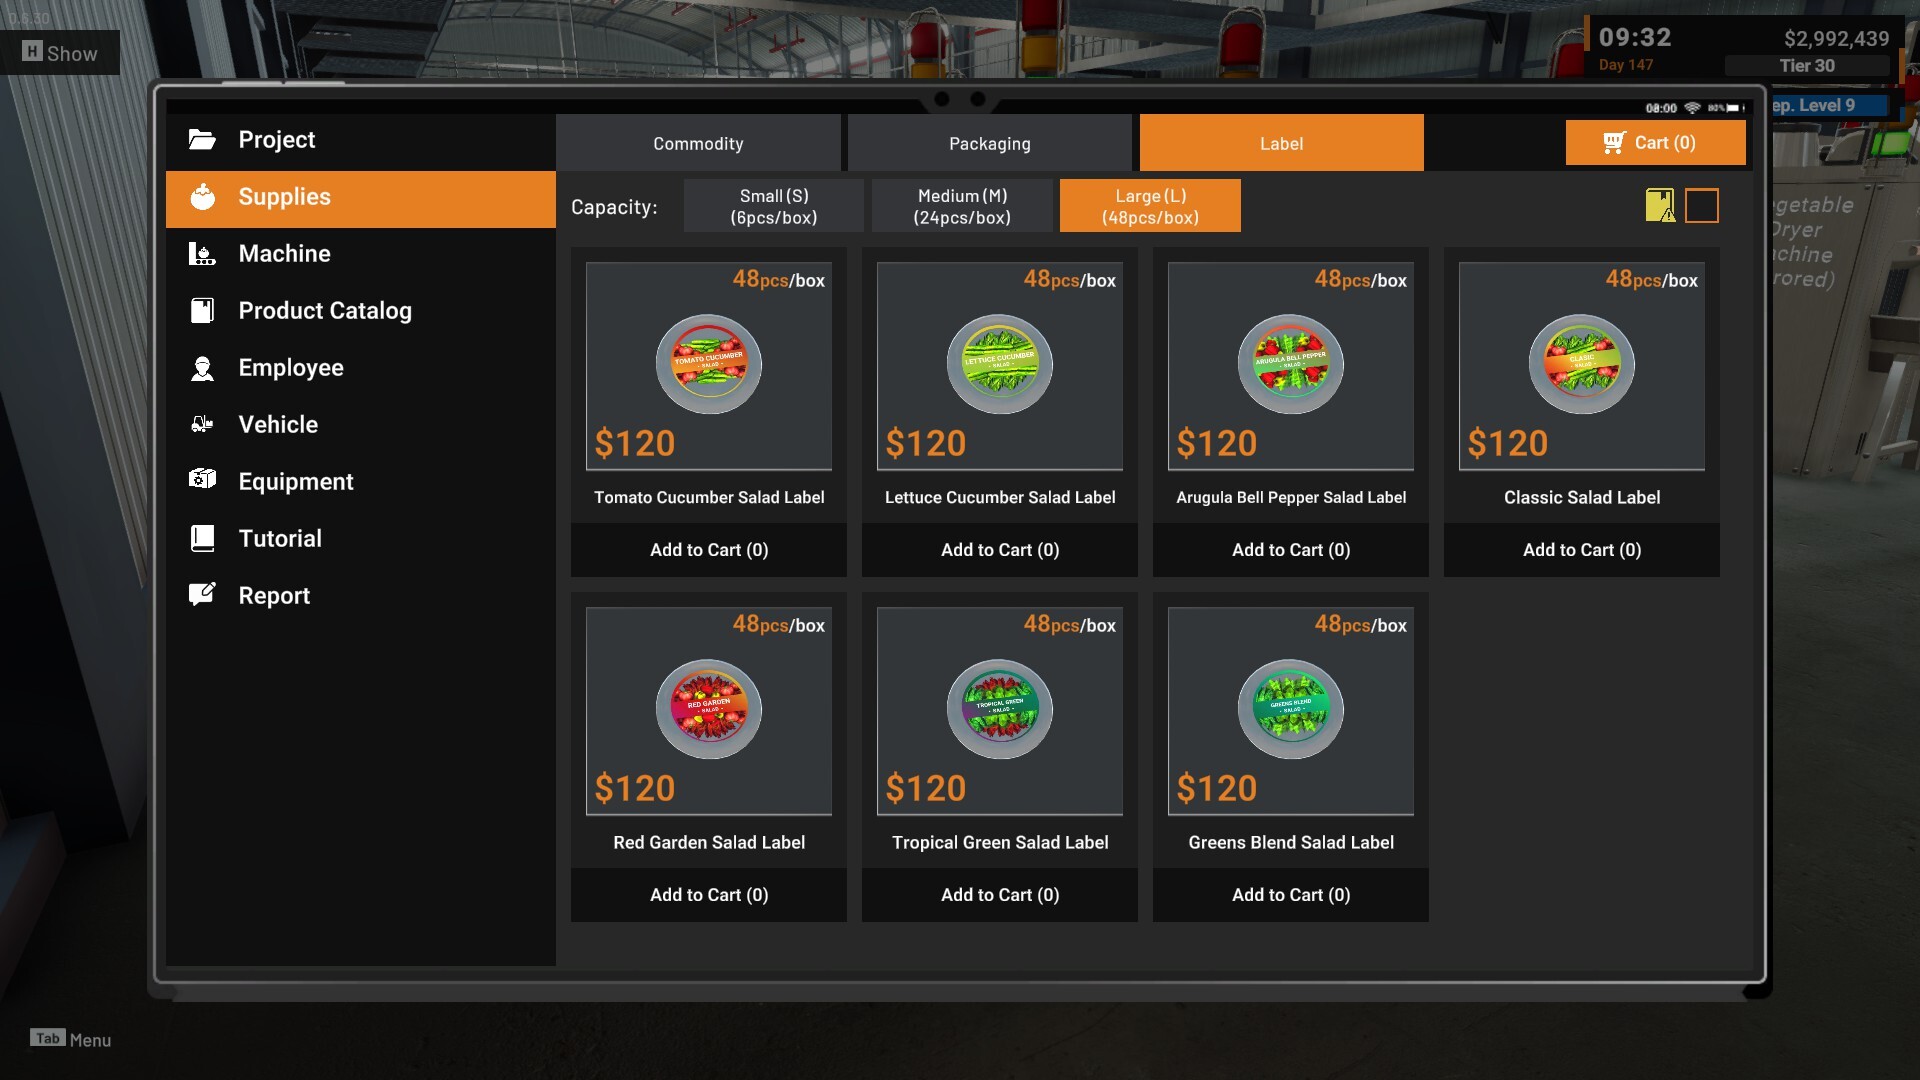Click the Equipment box icon
The image size is (1920, 1080).
point(202,479)
